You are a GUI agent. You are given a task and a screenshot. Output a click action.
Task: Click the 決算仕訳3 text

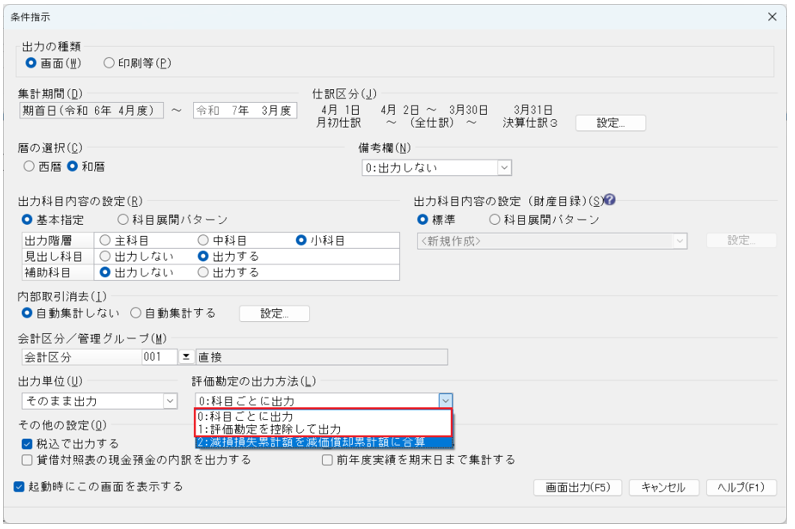(530, 123)
